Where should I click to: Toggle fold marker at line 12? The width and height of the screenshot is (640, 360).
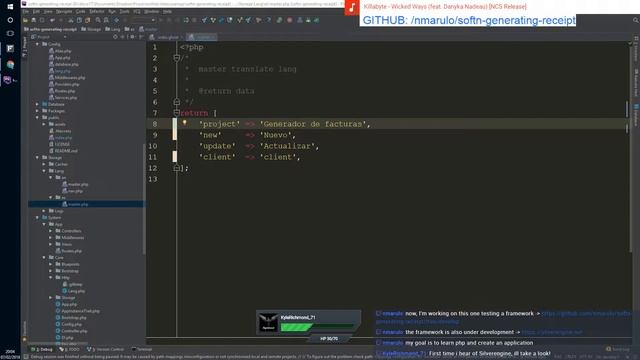[x=177, y=168]
